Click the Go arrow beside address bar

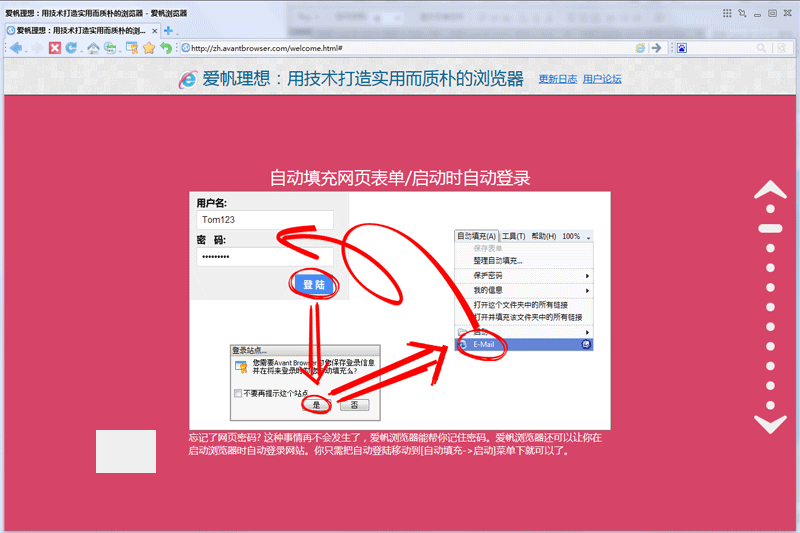(657, 48)
